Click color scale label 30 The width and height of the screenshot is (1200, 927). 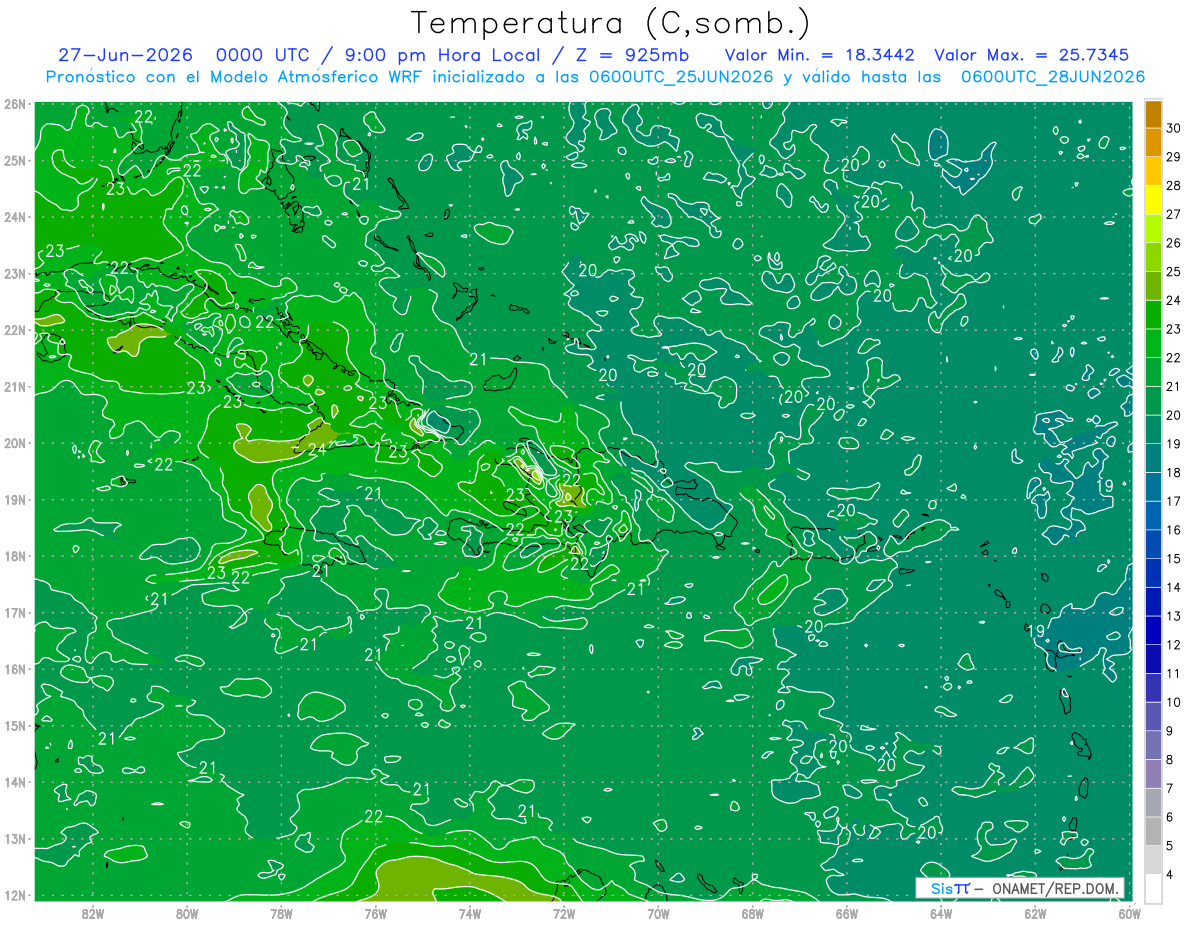(1174, 128)
